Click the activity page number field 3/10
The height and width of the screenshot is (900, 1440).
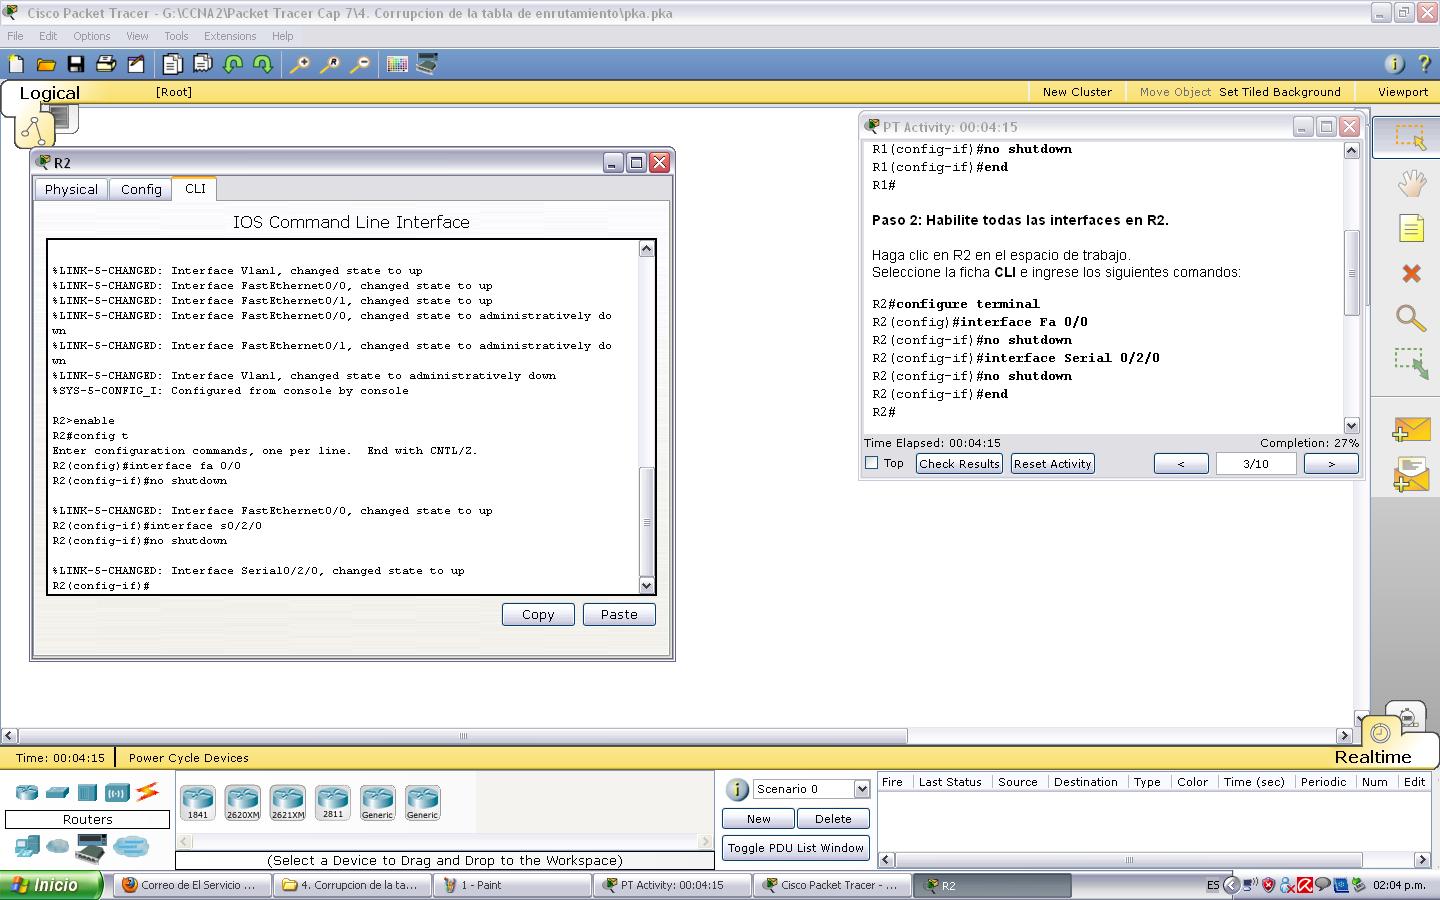tap(1256, 464)
